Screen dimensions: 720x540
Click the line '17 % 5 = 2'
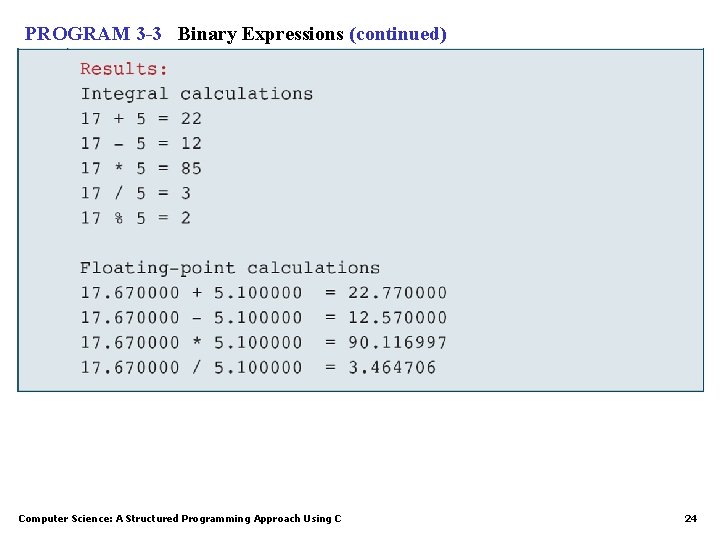tap(135, 218)
